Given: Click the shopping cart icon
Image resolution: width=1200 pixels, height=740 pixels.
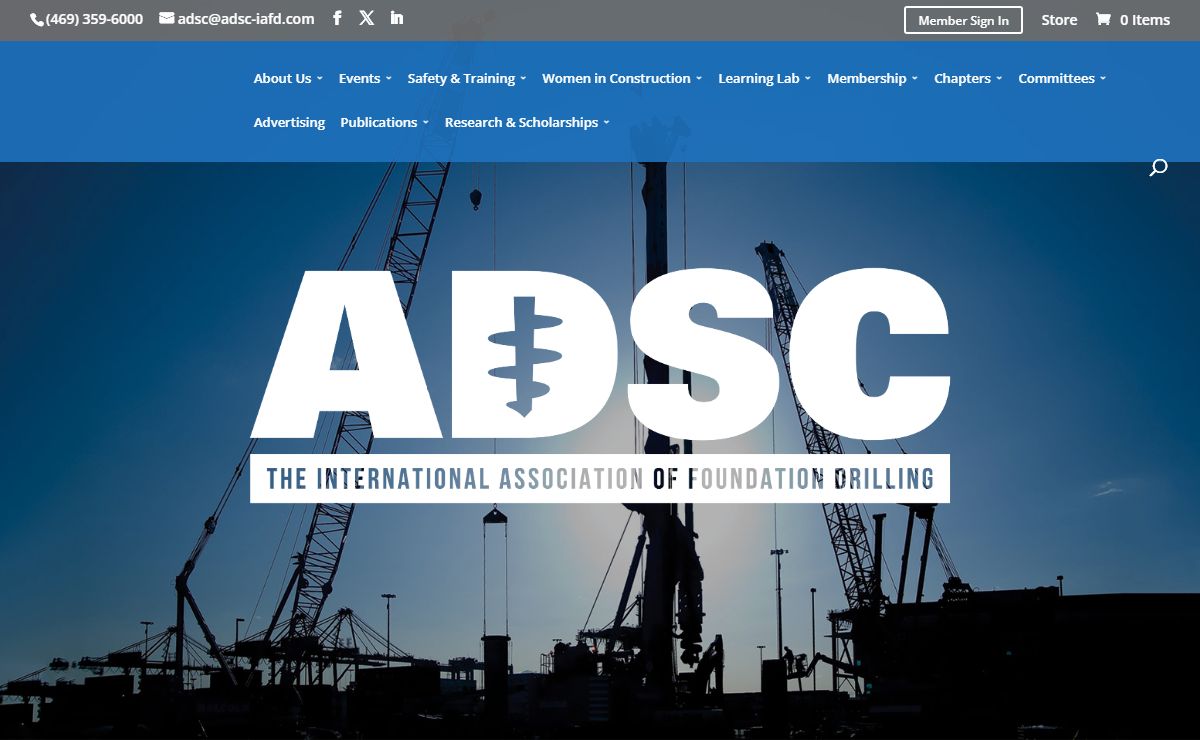Looking at the screenshot, I should click(x=1103, y=19).
